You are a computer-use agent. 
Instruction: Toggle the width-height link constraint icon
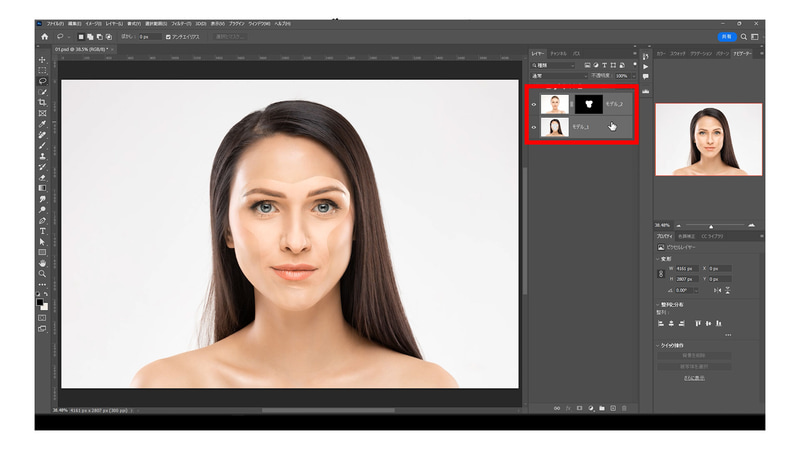(x=661, y=274)
